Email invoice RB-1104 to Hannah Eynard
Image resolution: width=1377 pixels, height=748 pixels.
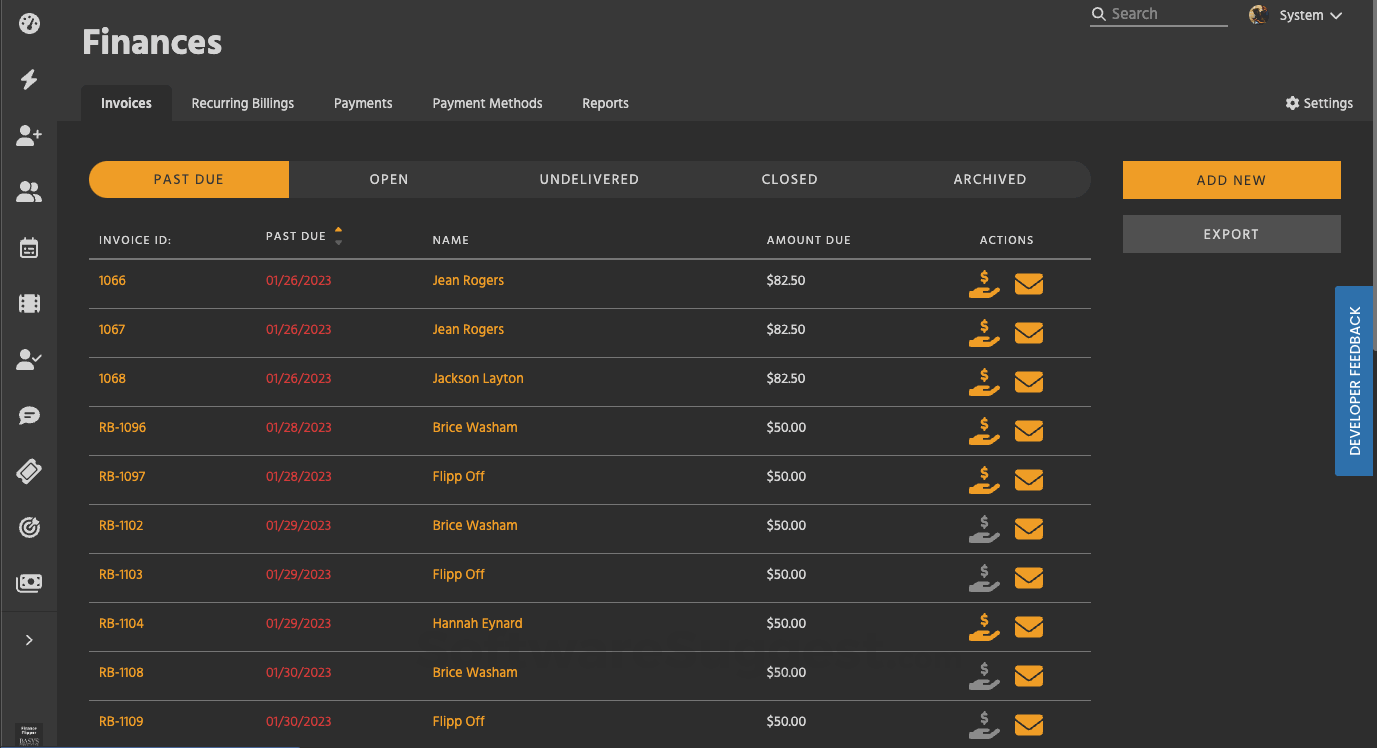[x=1029, y=627]
